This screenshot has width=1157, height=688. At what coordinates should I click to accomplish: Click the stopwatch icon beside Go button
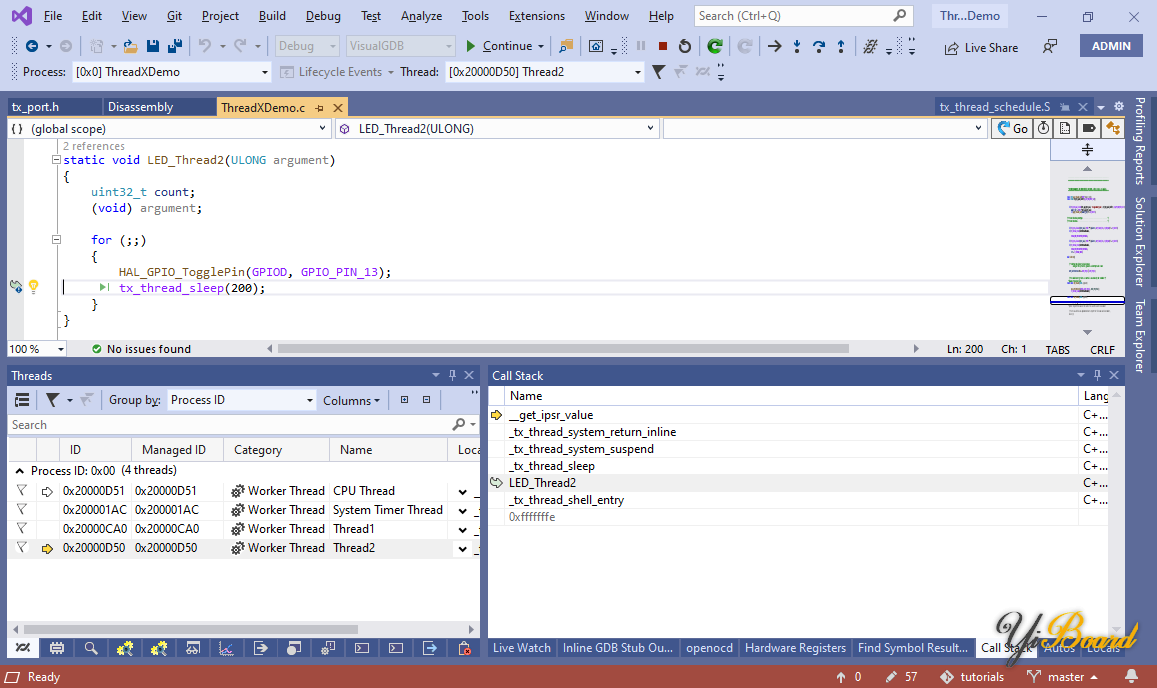tap(1043, 128)
